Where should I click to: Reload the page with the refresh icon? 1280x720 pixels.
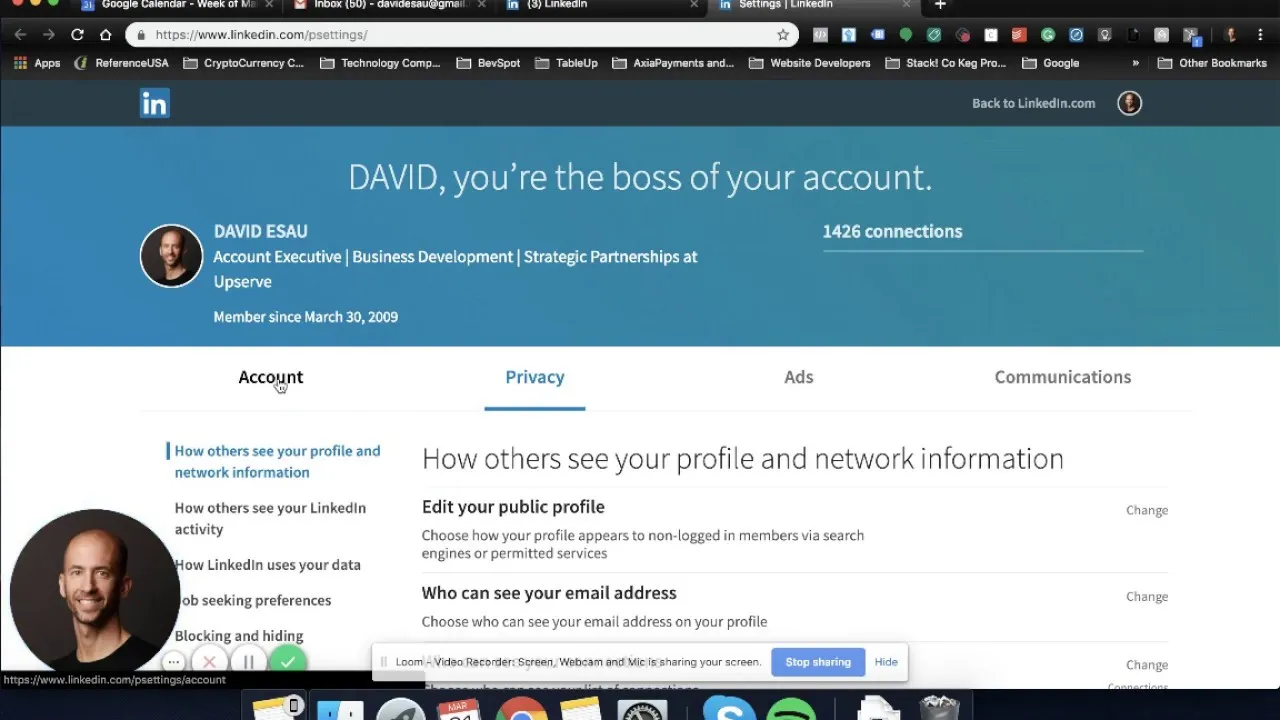77,34
